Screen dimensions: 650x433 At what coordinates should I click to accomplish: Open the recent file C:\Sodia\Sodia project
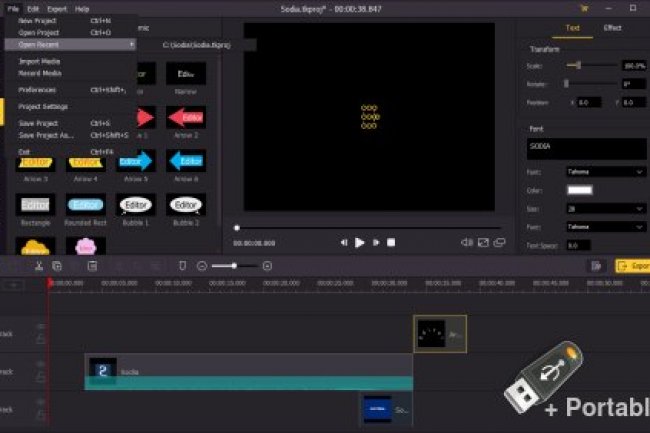196,45
